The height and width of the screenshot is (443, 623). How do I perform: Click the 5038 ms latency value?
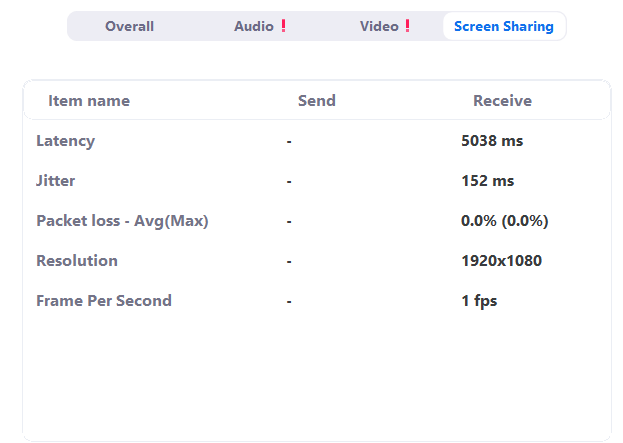[x=492, y=141]
